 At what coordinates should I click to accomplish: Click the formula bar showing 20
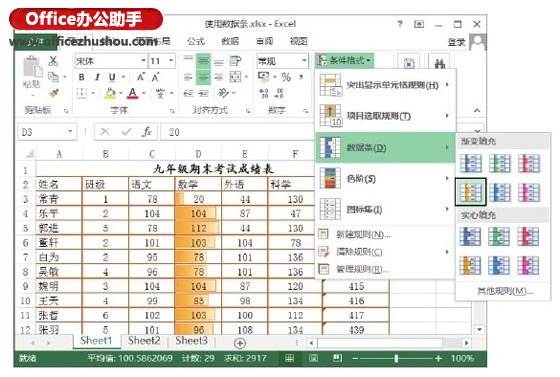237,132
